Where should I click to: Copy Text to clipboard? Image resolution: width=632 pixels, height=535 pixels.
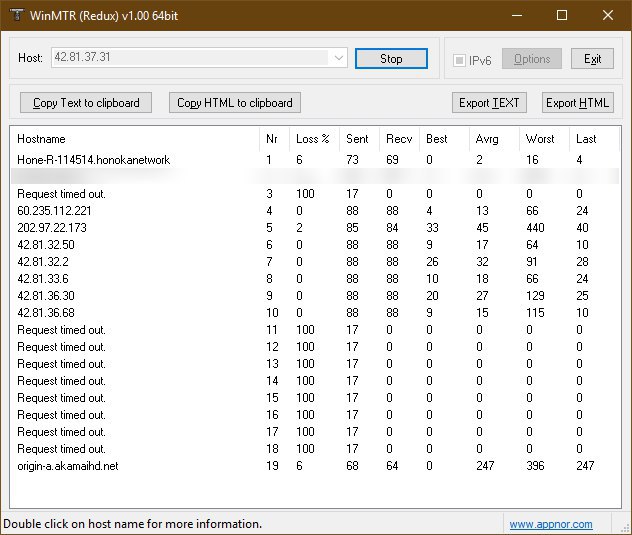click(86, 103)
